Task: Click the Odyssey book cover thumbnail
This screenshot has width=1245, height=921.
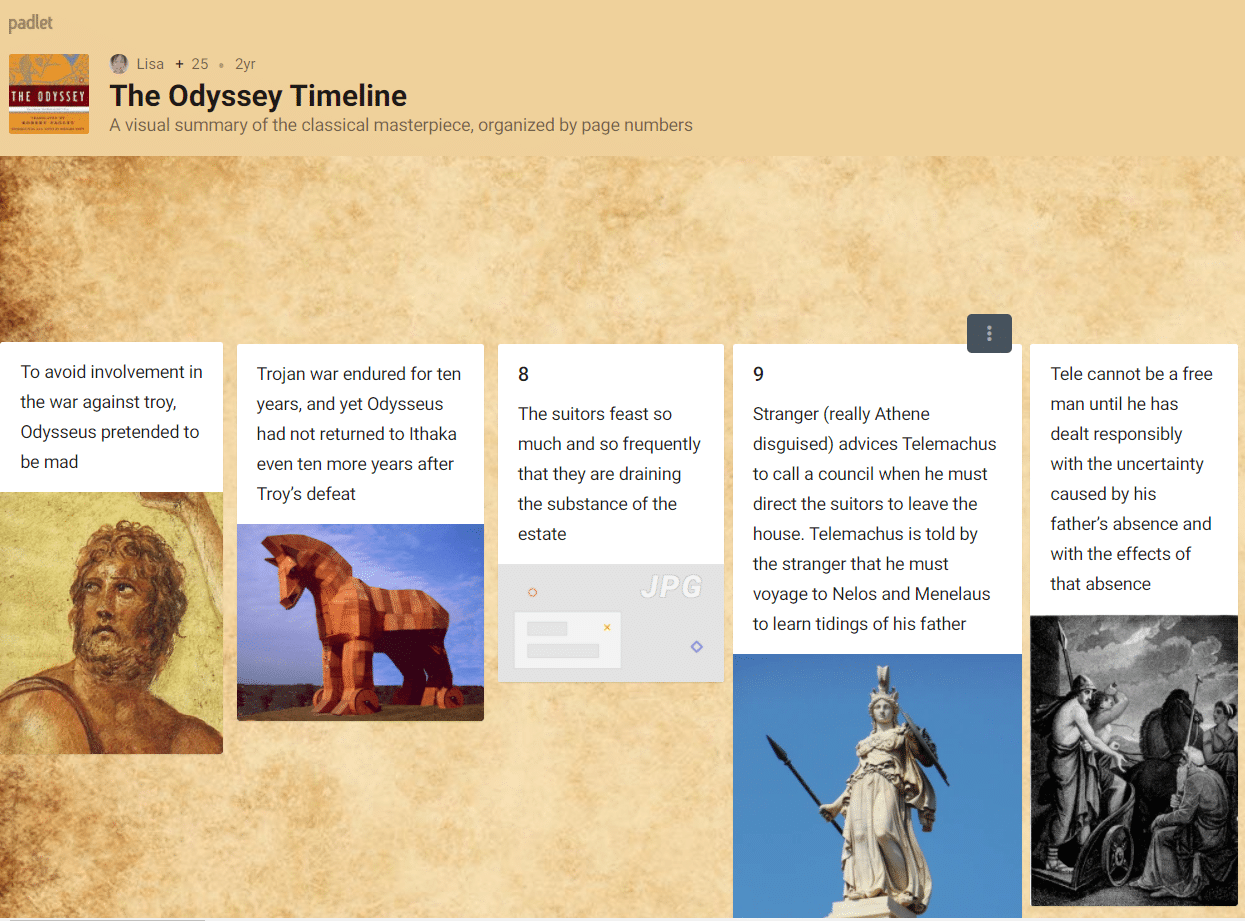Action: click(49, 94)
